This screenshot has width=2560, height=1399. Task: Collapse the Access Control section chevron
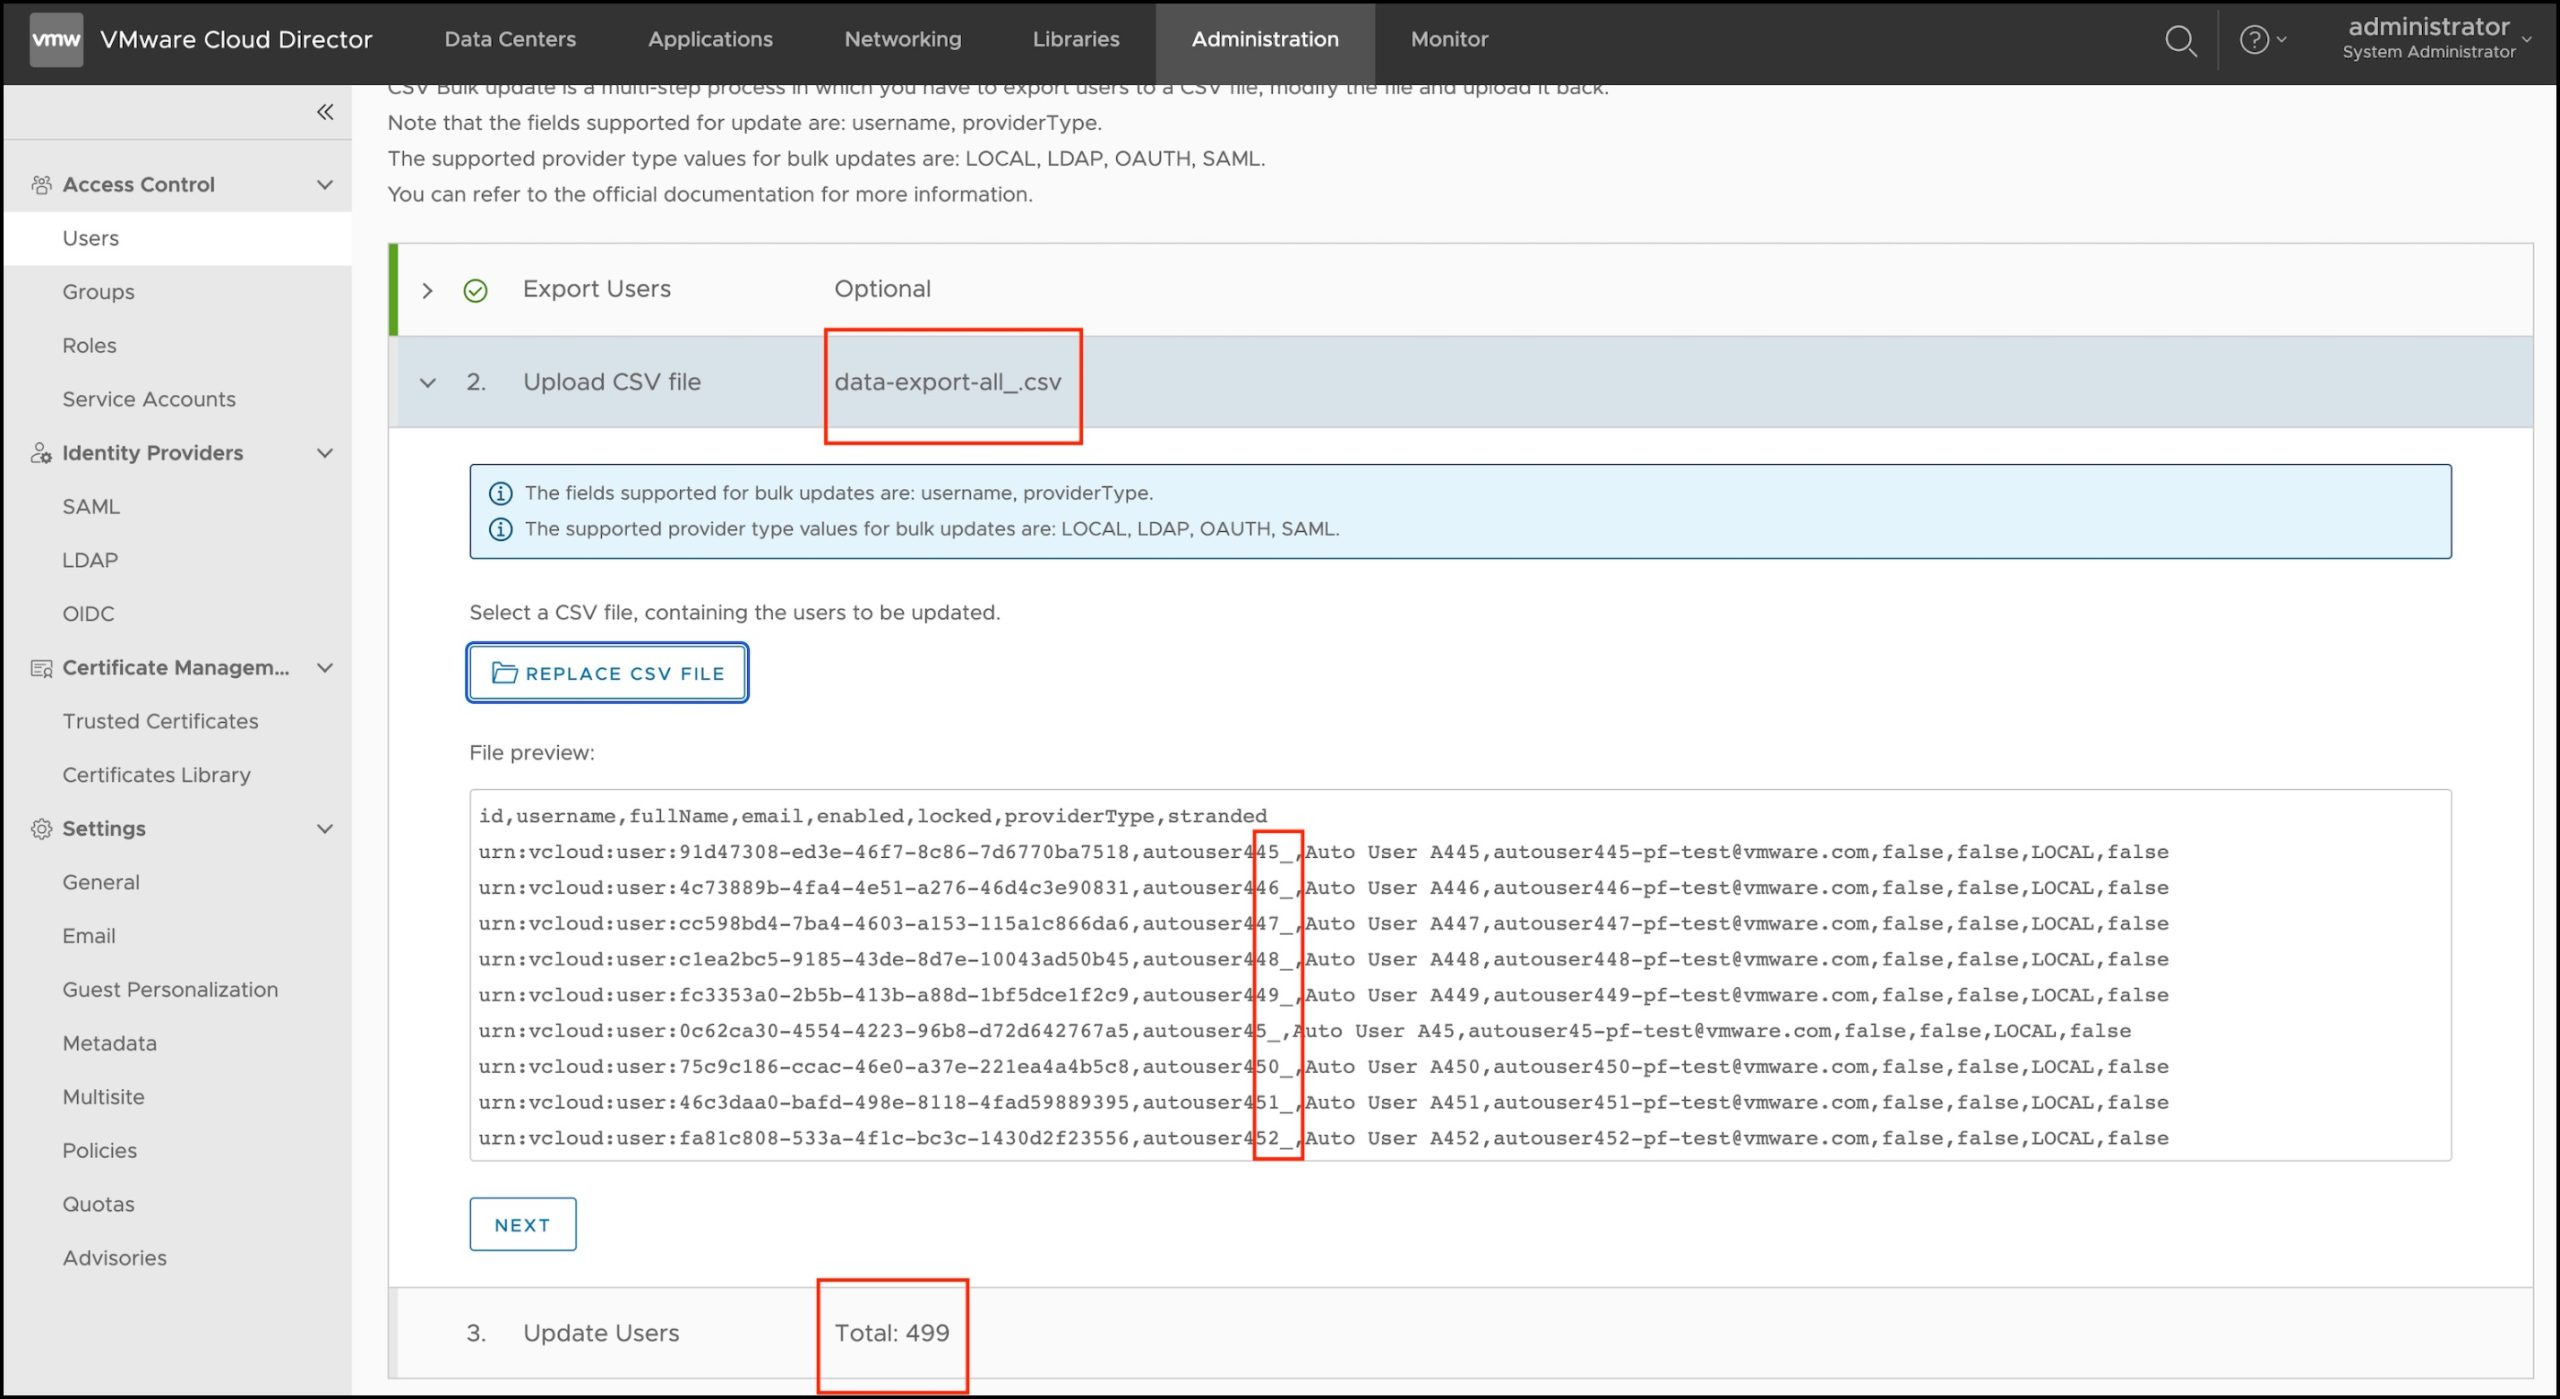click(324, 185)
